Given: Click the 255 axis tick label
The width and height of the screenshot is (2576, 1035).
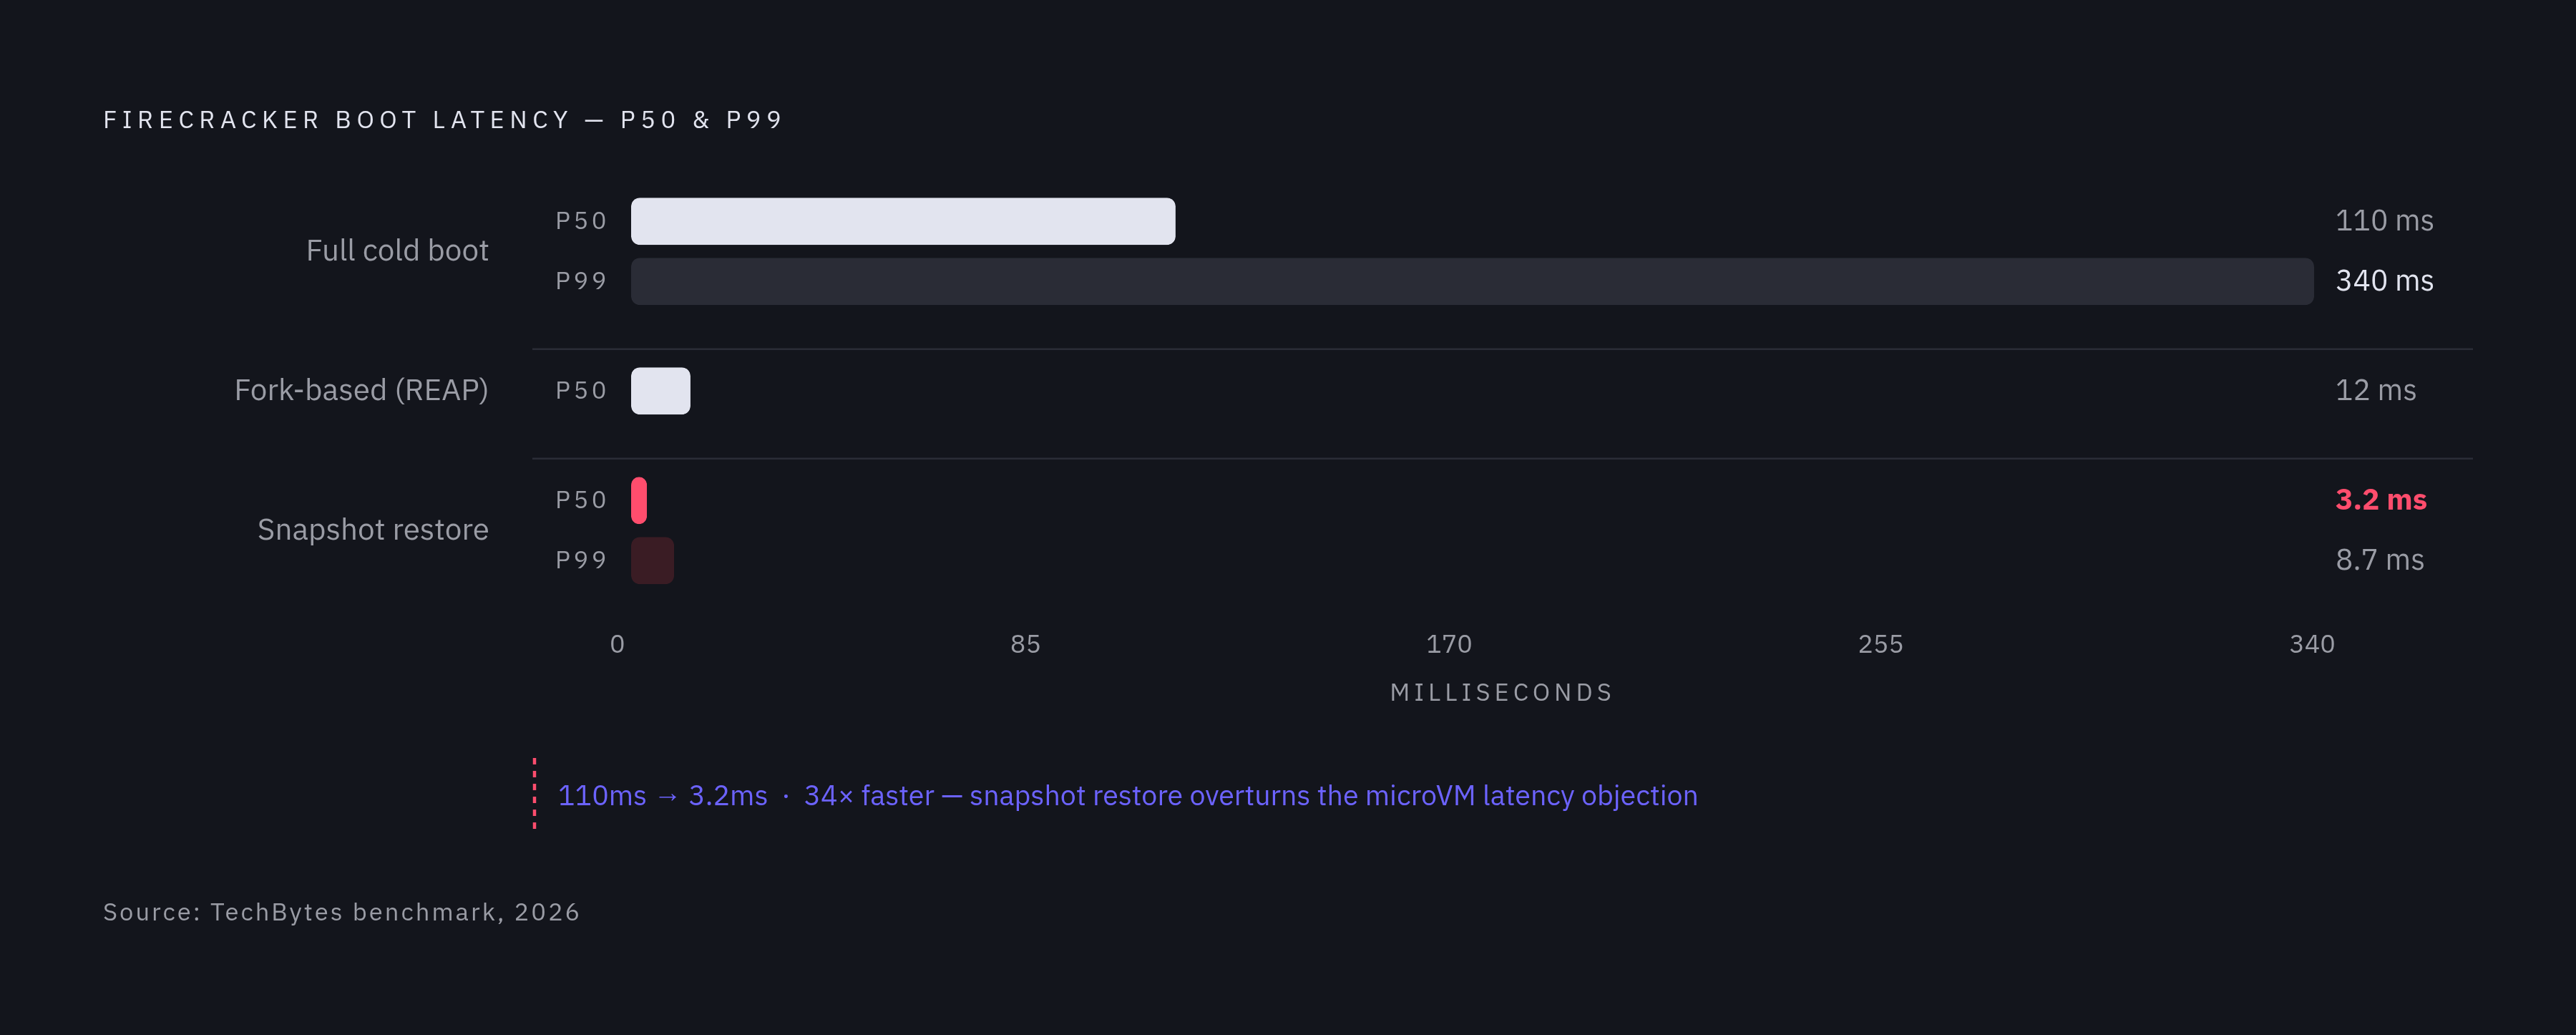Looking at the screenshot, I should 1880,644.
